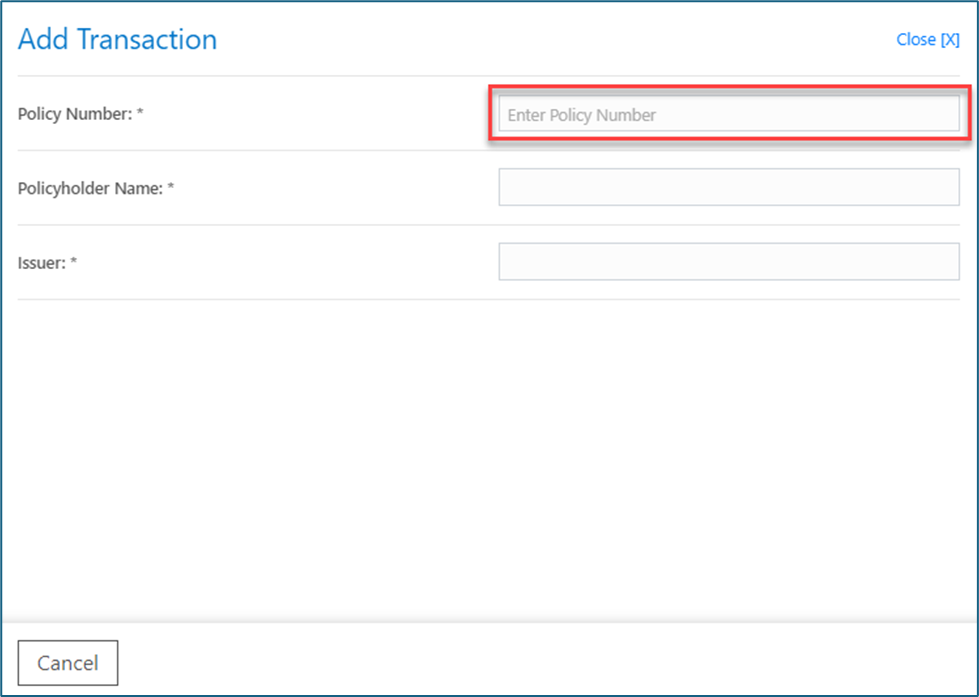Click the empty dialog area below Issuer
This screenshot has width=979, height=697.
tap(489, 450)
